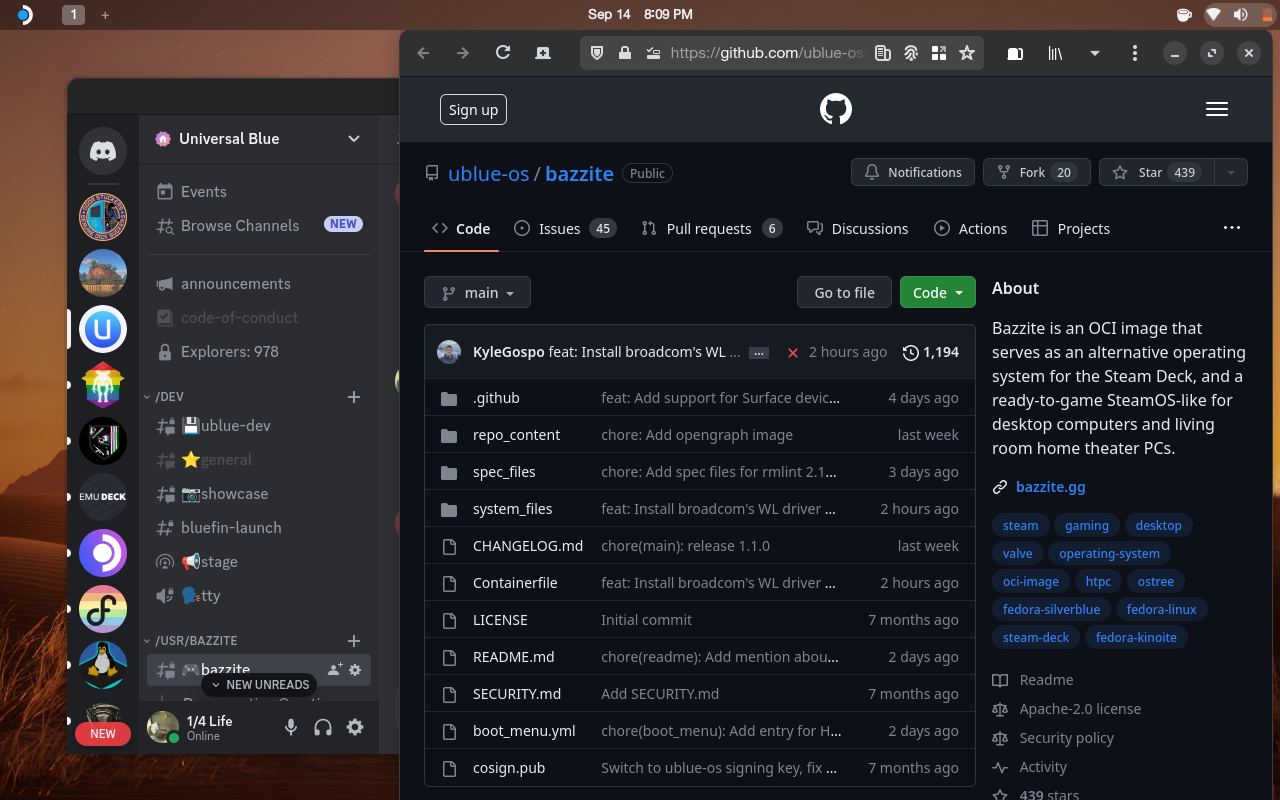Expand the commit message ellipsis
The height and width of the screenshot is (800, 1280).
[759, 353]
